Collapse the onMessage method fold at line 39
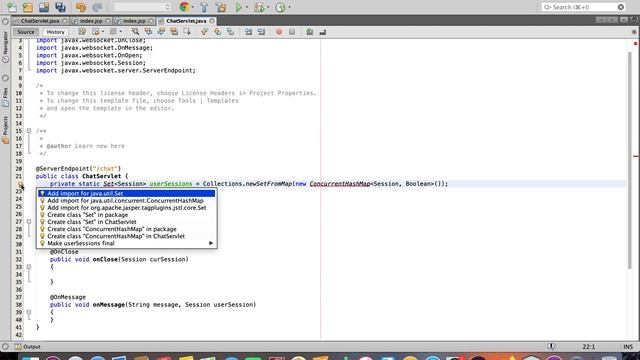The height and width of the screenshot is (360, 640). [x=29, y=312]
